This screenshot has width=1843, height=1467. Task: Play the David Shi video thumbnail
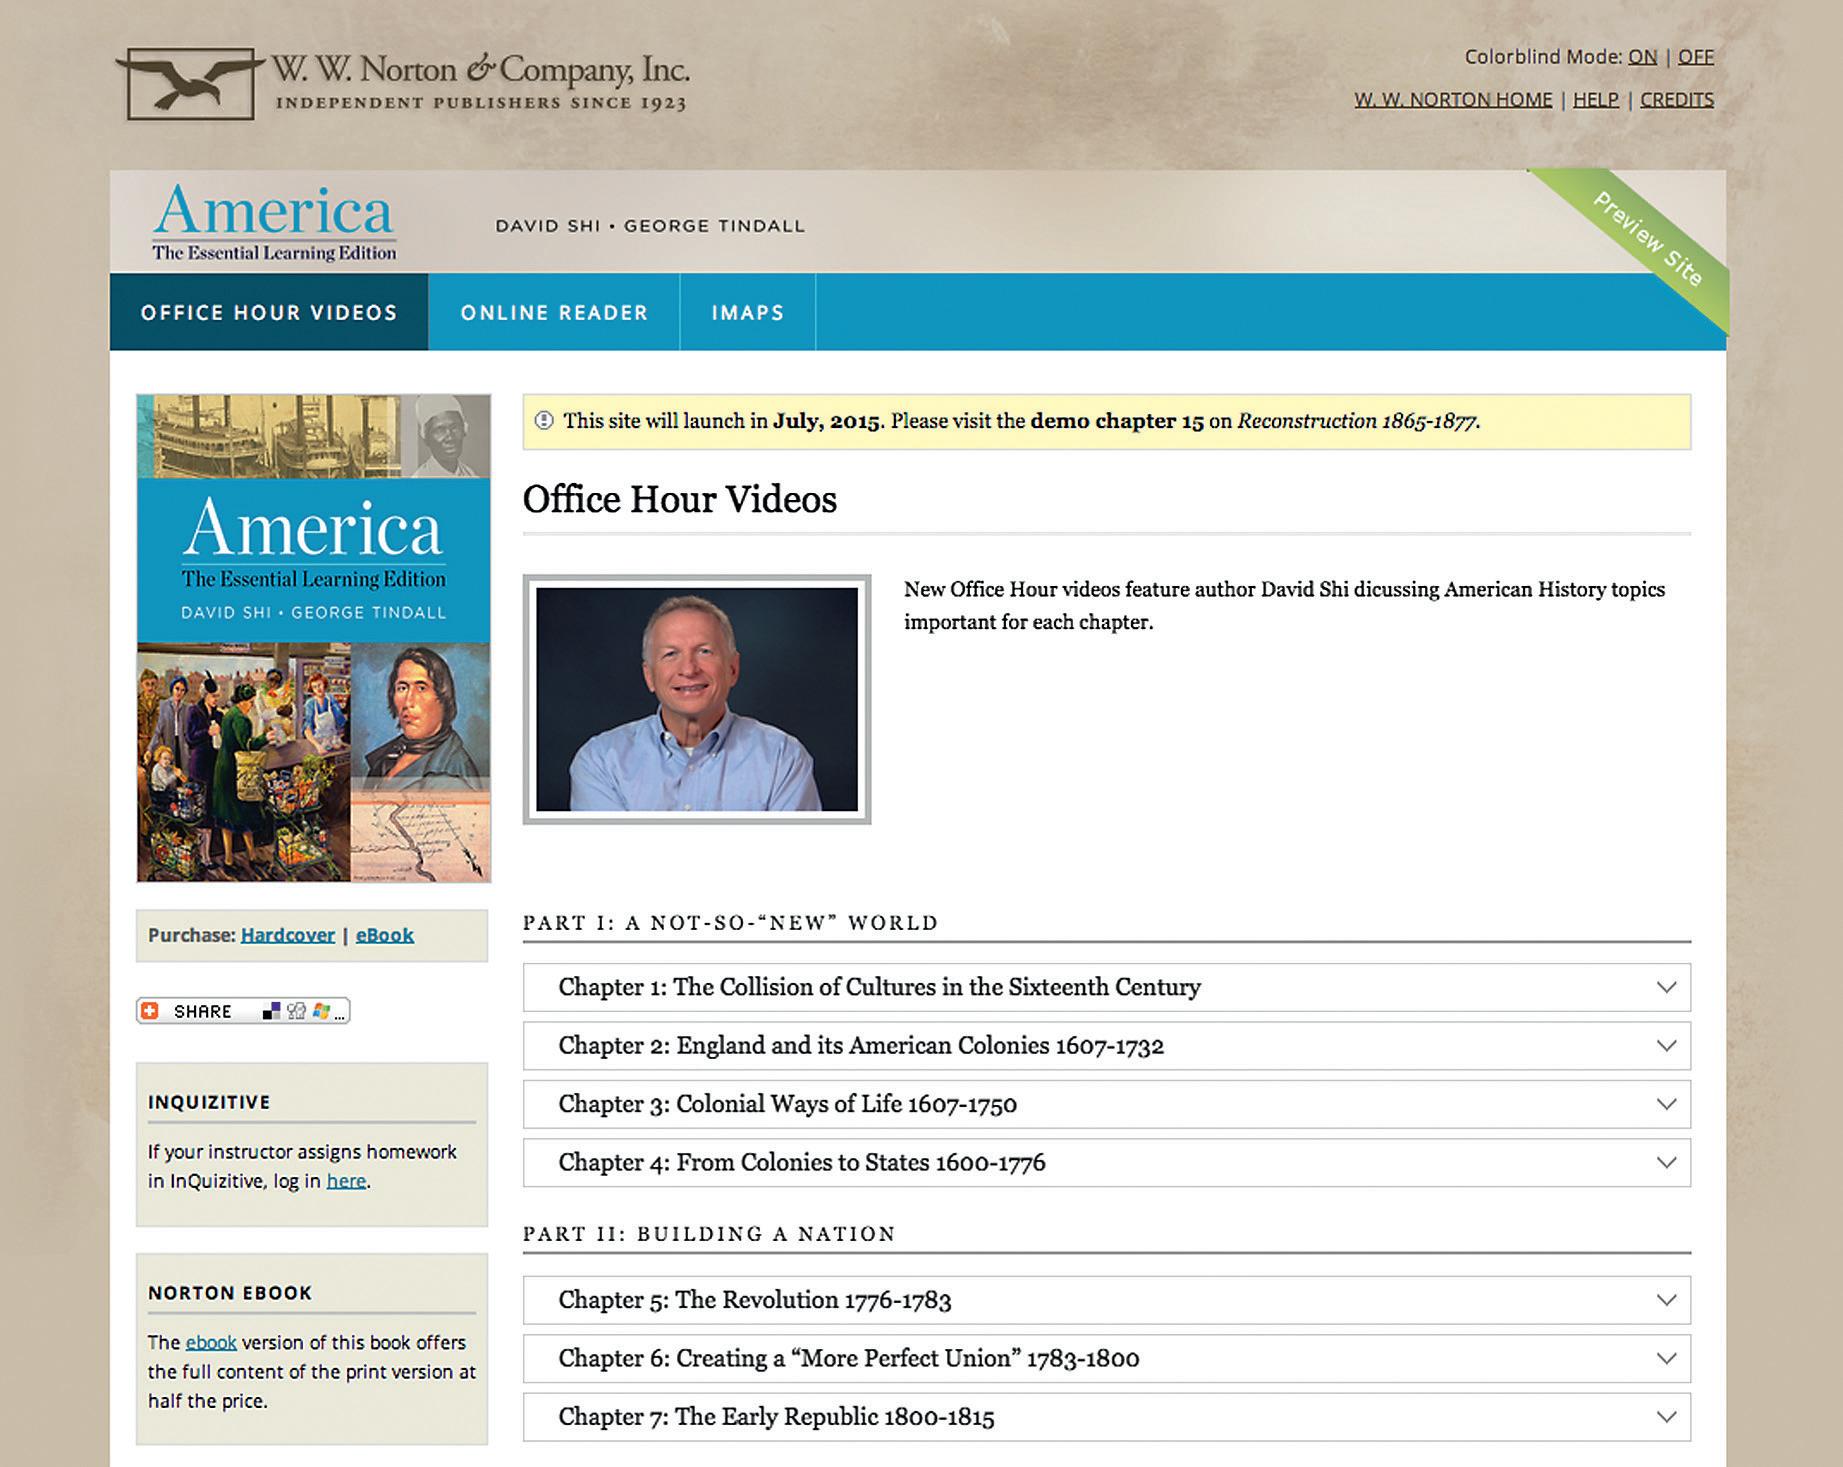[x=697, y=699]
